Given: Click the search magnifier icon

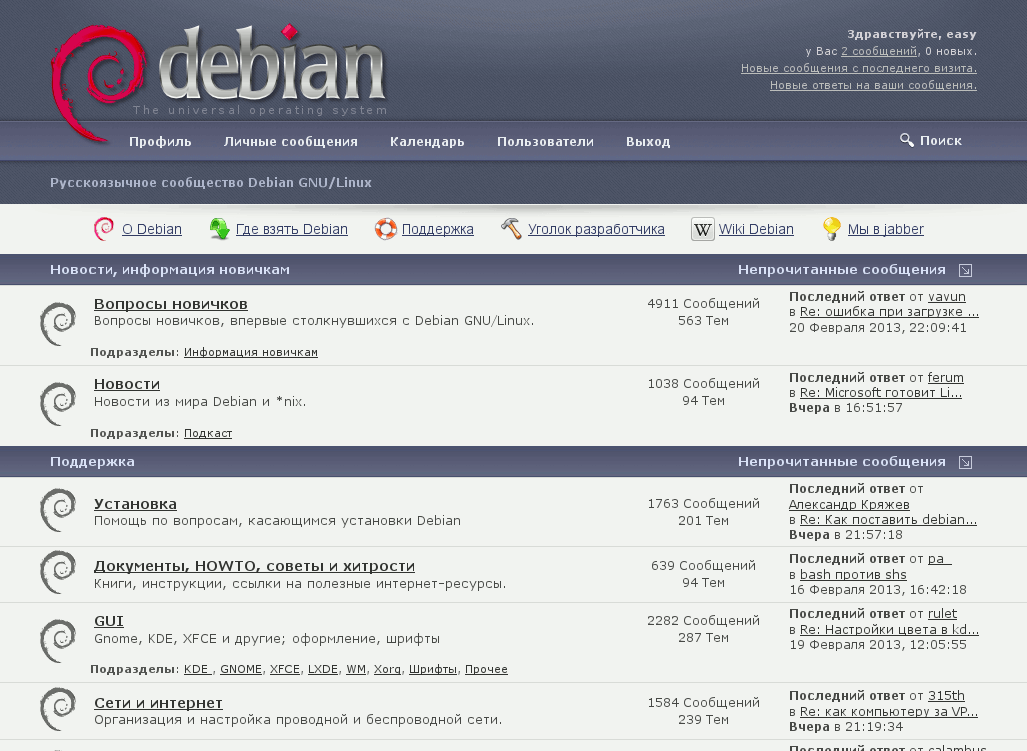Looking at the screenshot, I should pos(906,140).
